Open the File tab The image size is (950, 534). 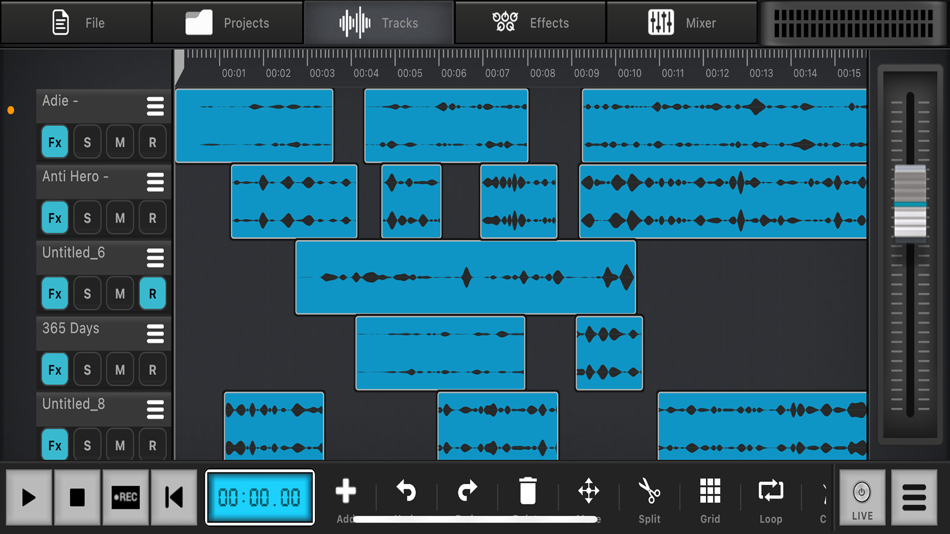pyautogui.click(x=76, y=22)
